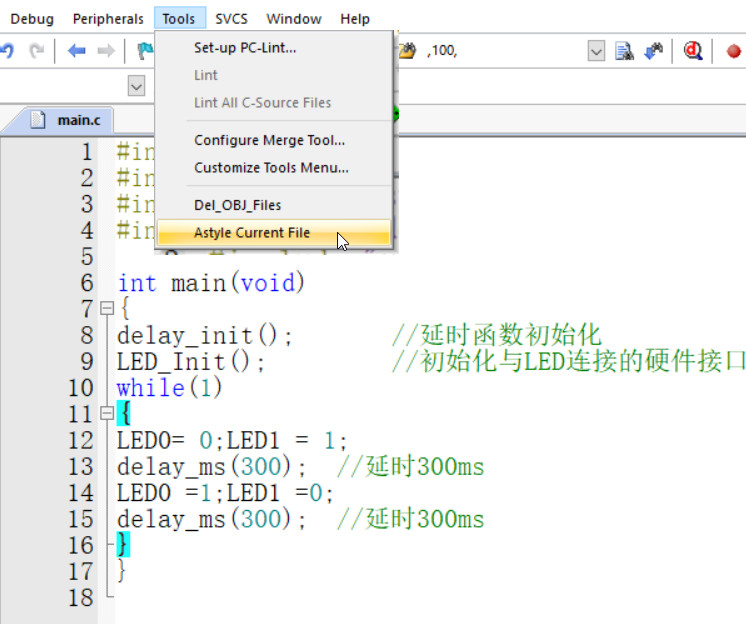Open Customize Tools Menu...
This screenshot has height=624, width=746.
275,168
